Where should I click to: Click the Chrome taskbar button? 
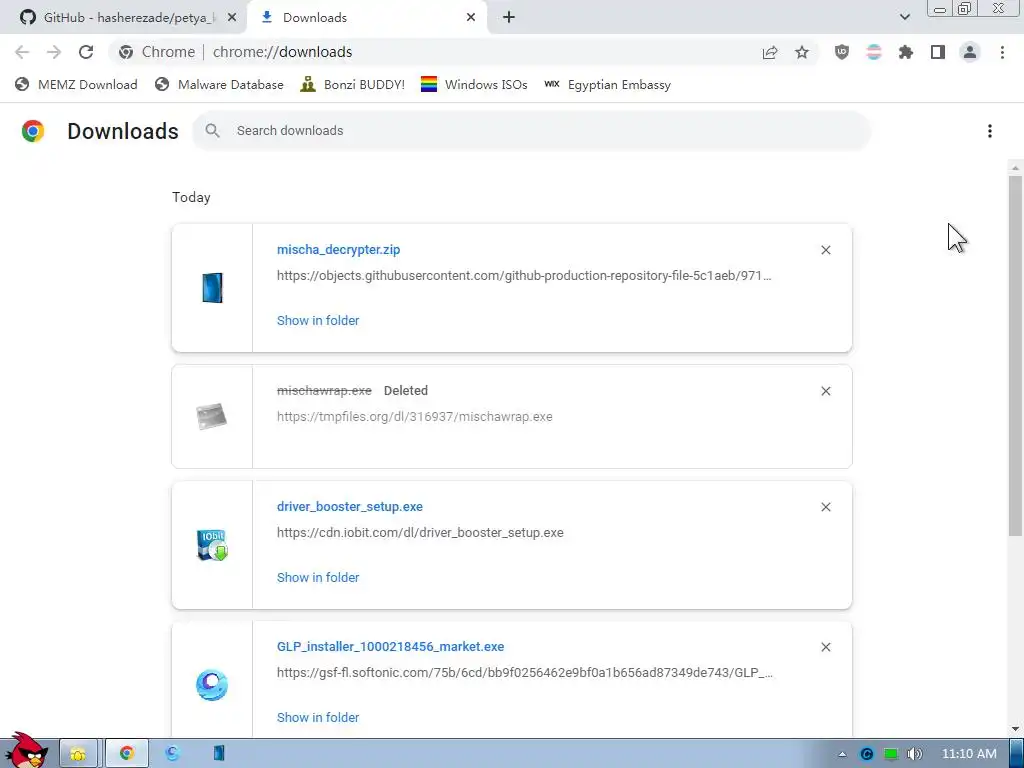click(127, 754)
